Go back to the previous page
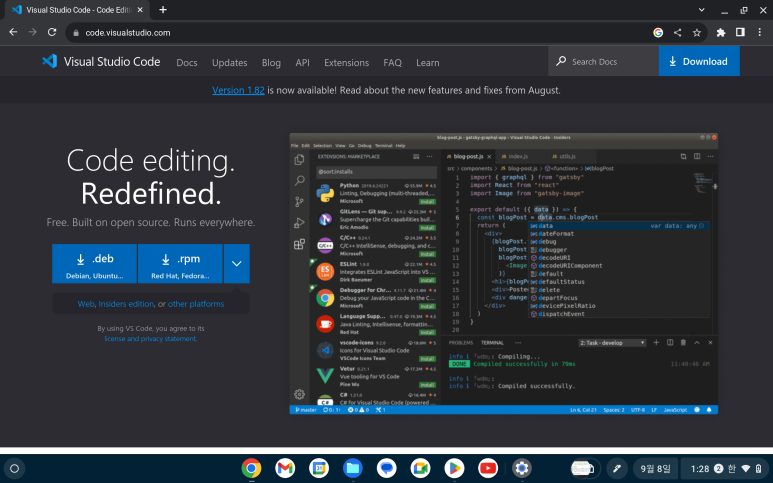This screenshot has width=773, height=483. click(x=13, y=32)
